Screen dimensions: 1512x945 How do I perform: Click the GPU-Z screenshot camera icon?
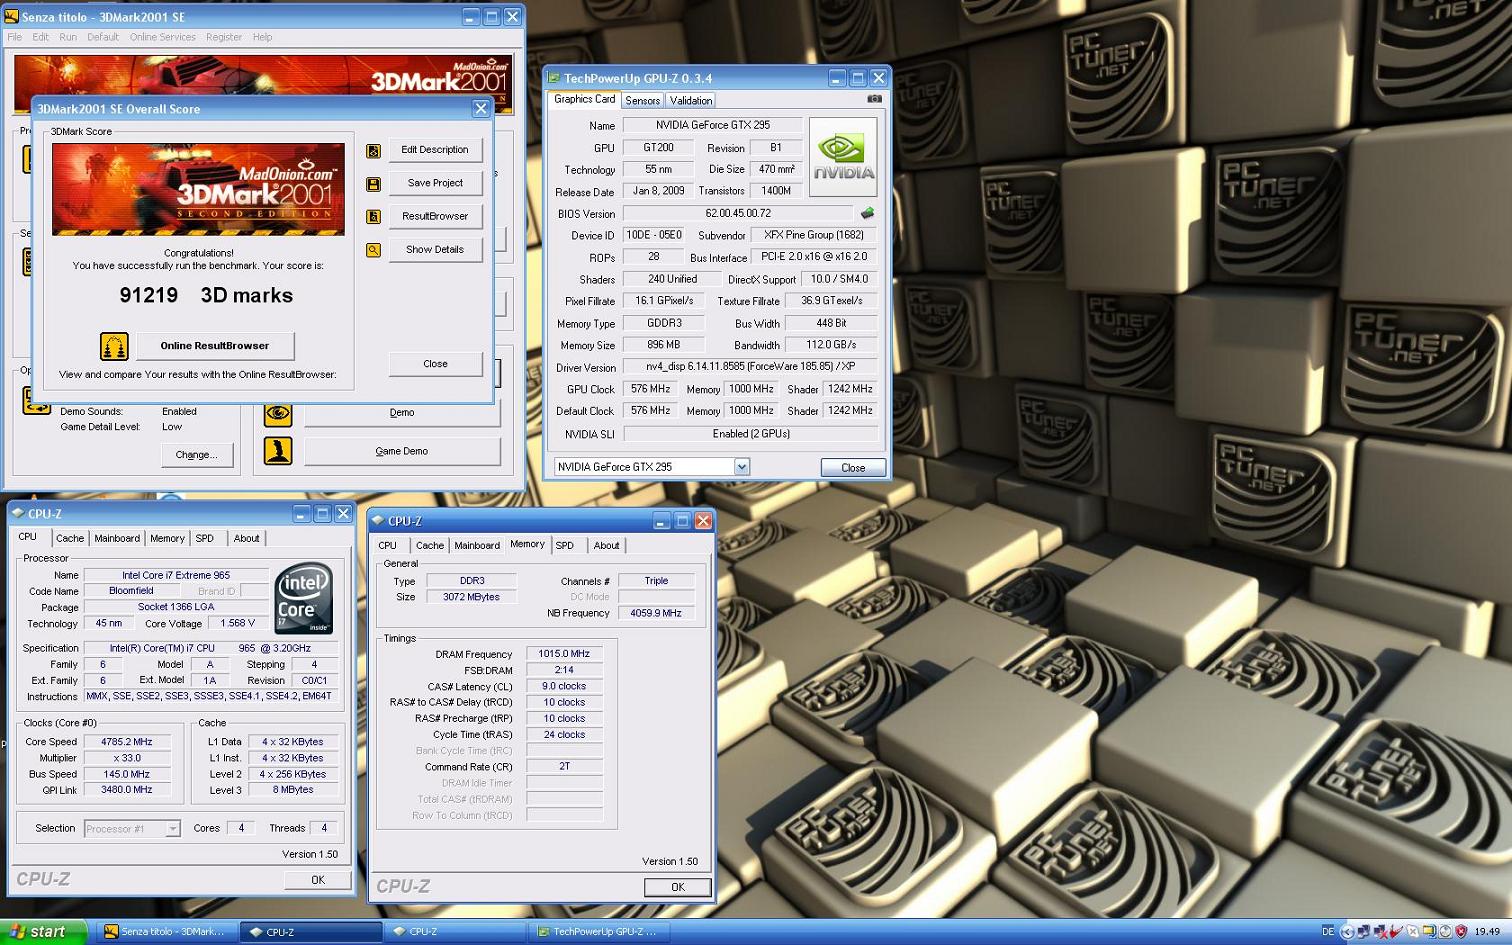(x=874, y=99)
